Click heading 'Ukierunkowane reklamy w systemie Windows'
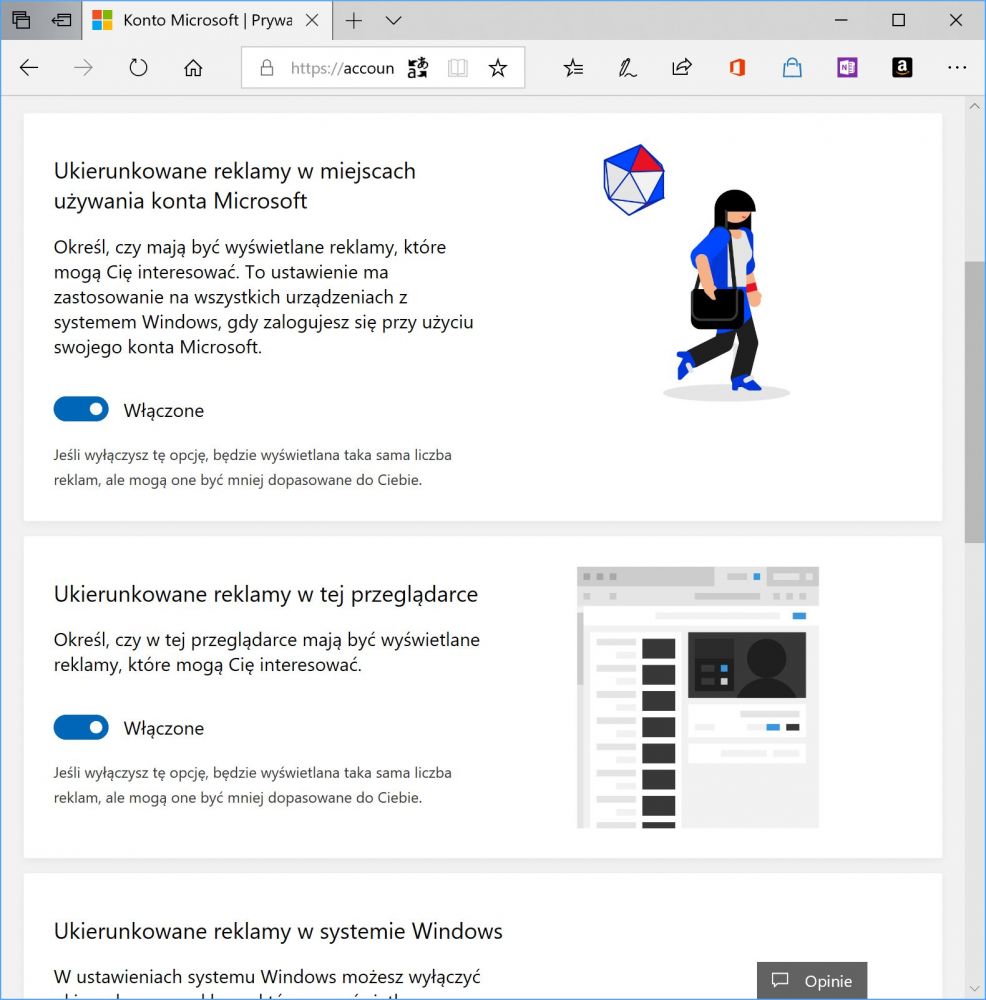986x1000 pixels. (278, 931)
